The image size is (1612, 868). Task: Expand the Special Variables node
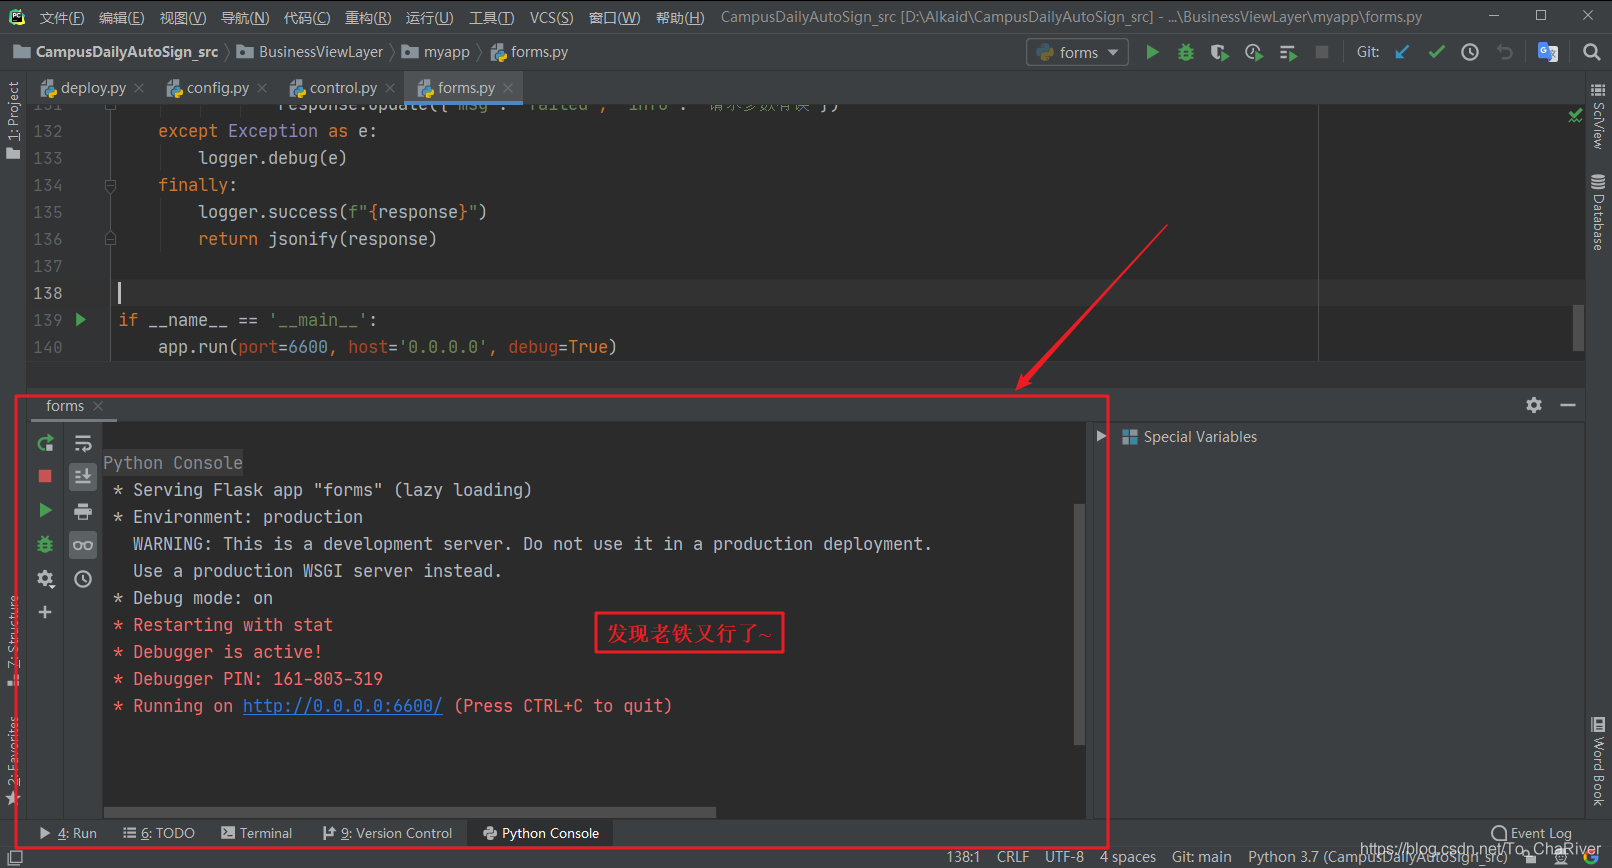click(1101, 436)
